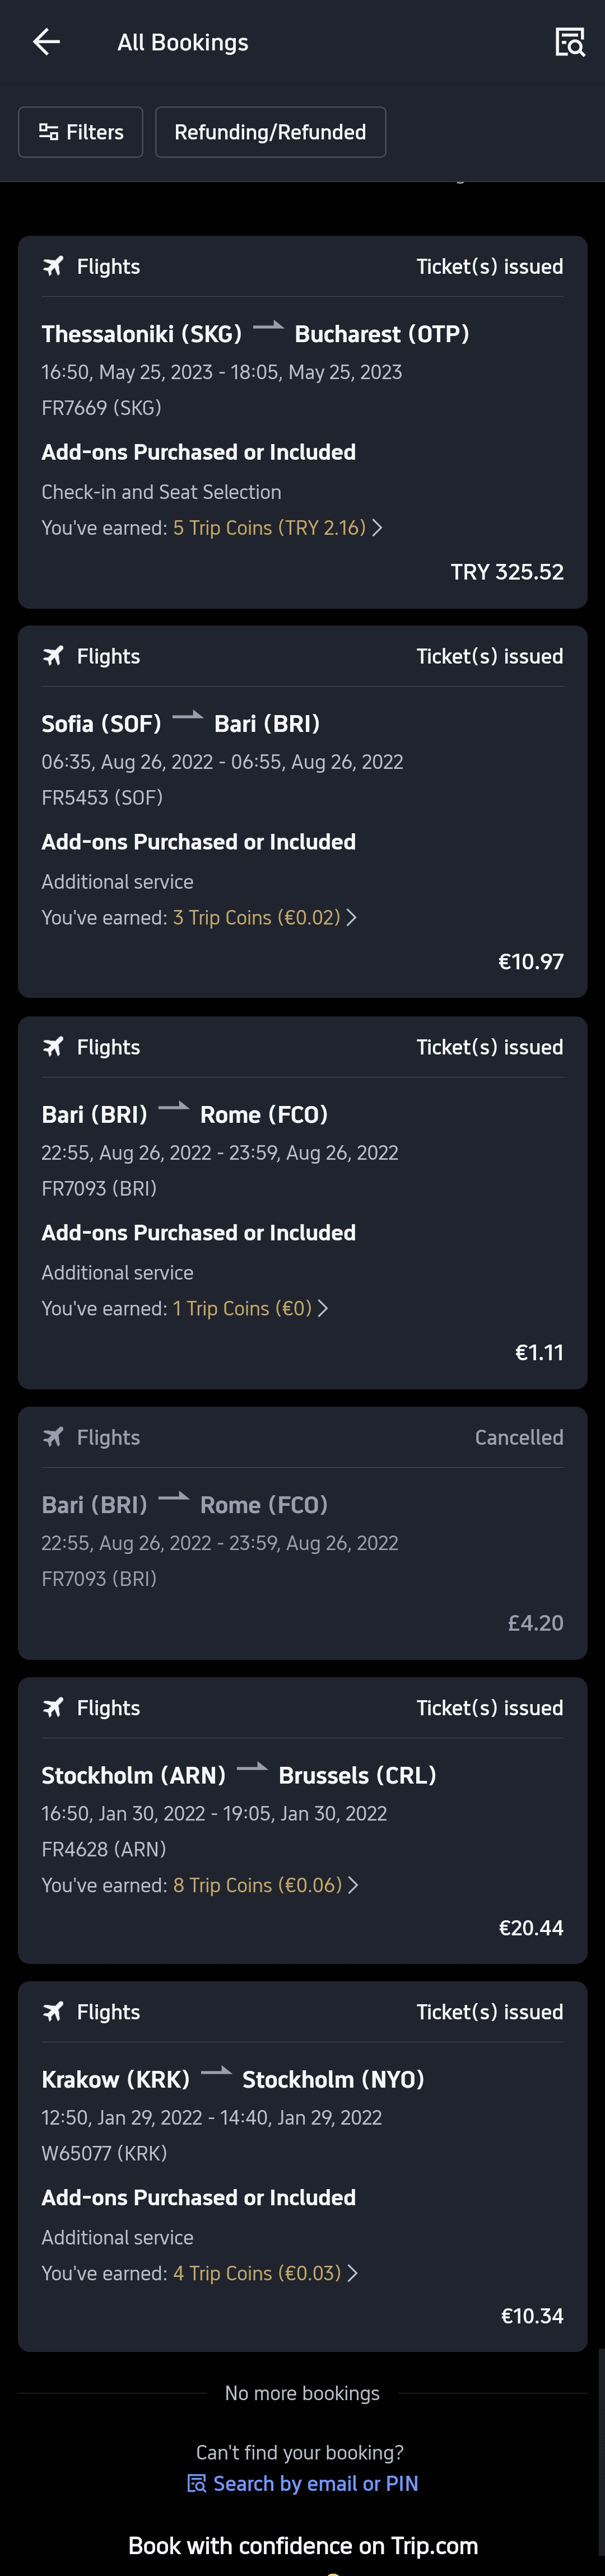This screenshot has width=605, height=2576.
Task: Open 4 Trip Coins (€0.03) details
Action: tap(352, 2273)
